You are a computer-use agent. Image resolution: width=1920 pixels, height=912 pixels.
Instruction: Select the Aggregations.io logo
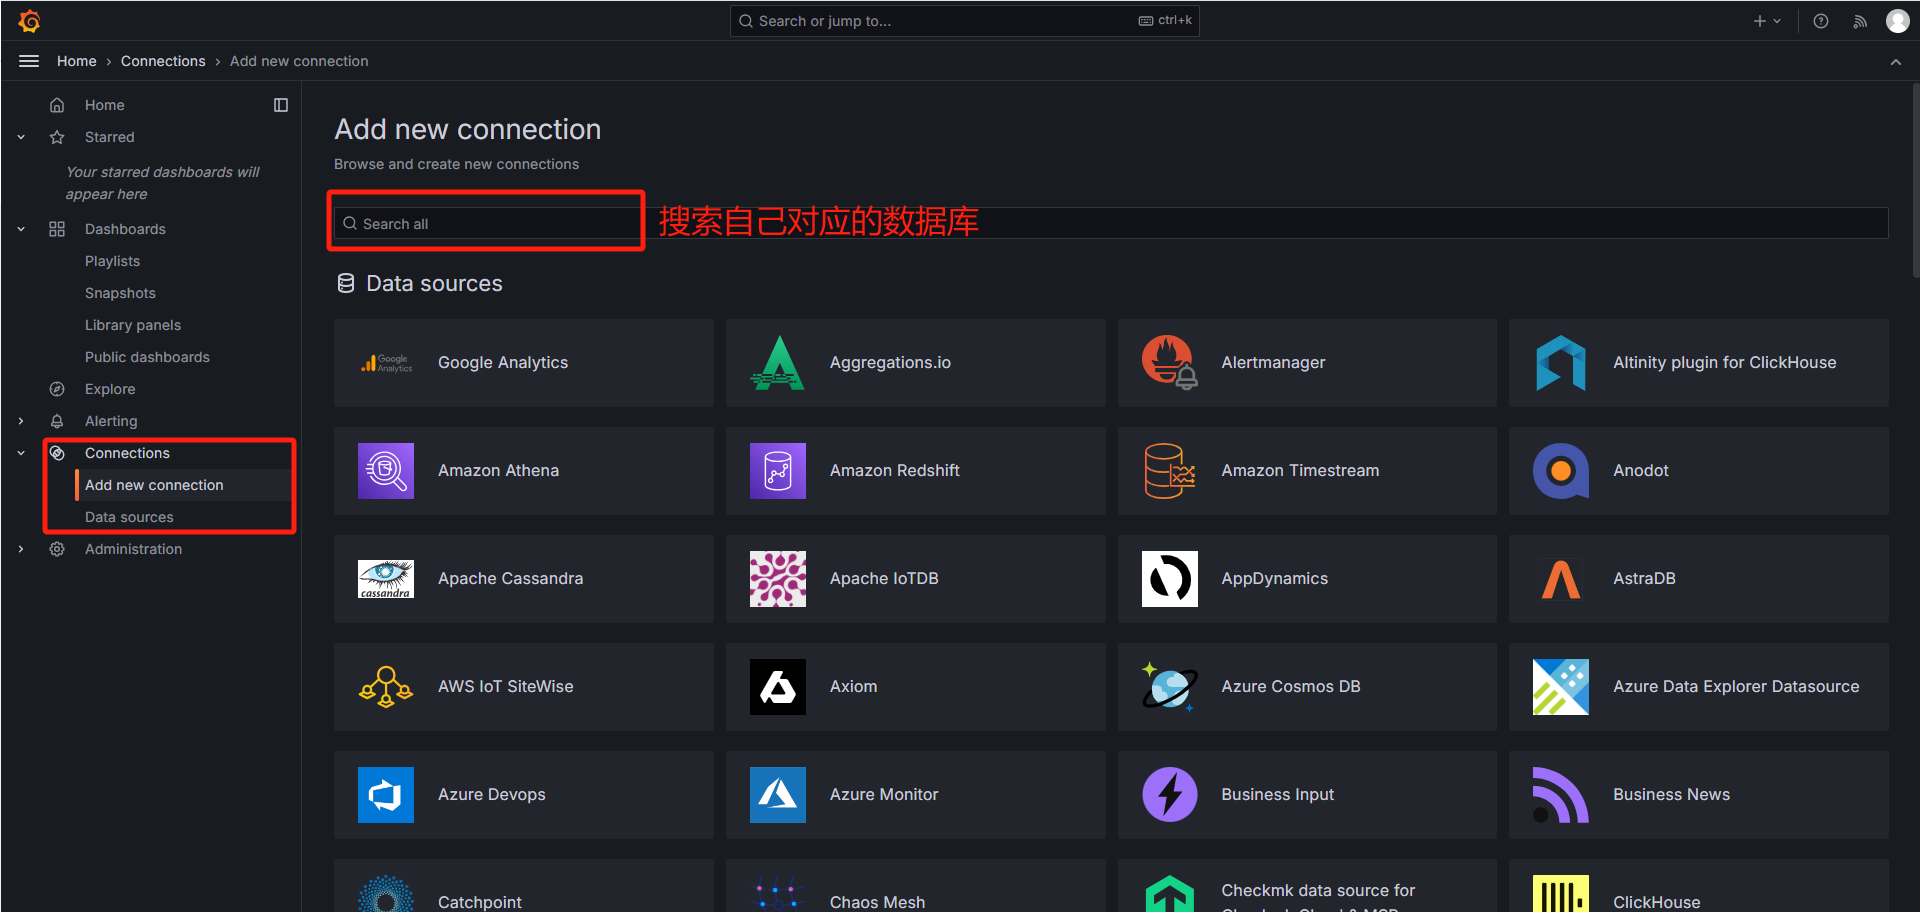point(778,363)
